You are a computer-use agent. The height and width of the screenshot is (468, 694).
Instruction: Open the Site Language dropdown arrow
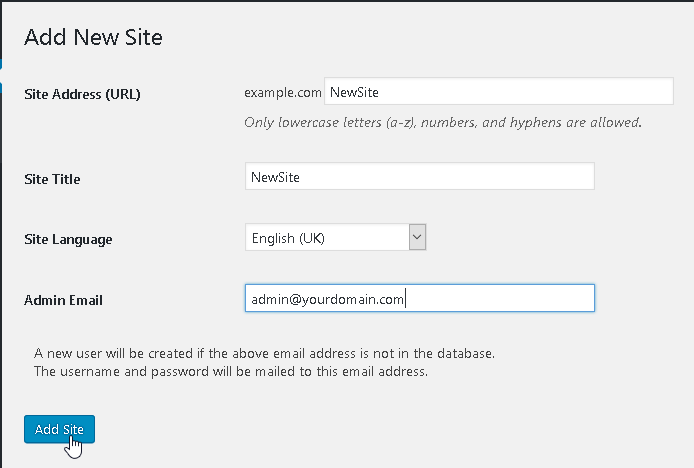pyautogui.click(x=417, y=237)
